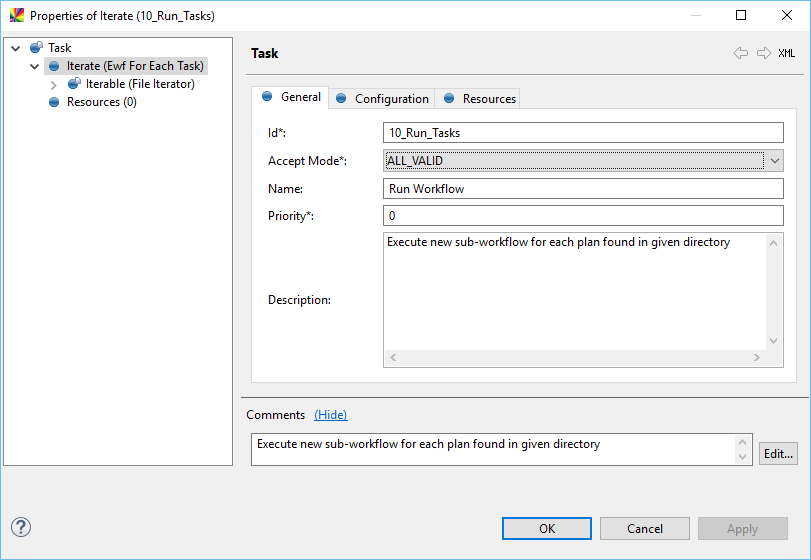Collapse the Iterate tree node

tap(35, 67)
